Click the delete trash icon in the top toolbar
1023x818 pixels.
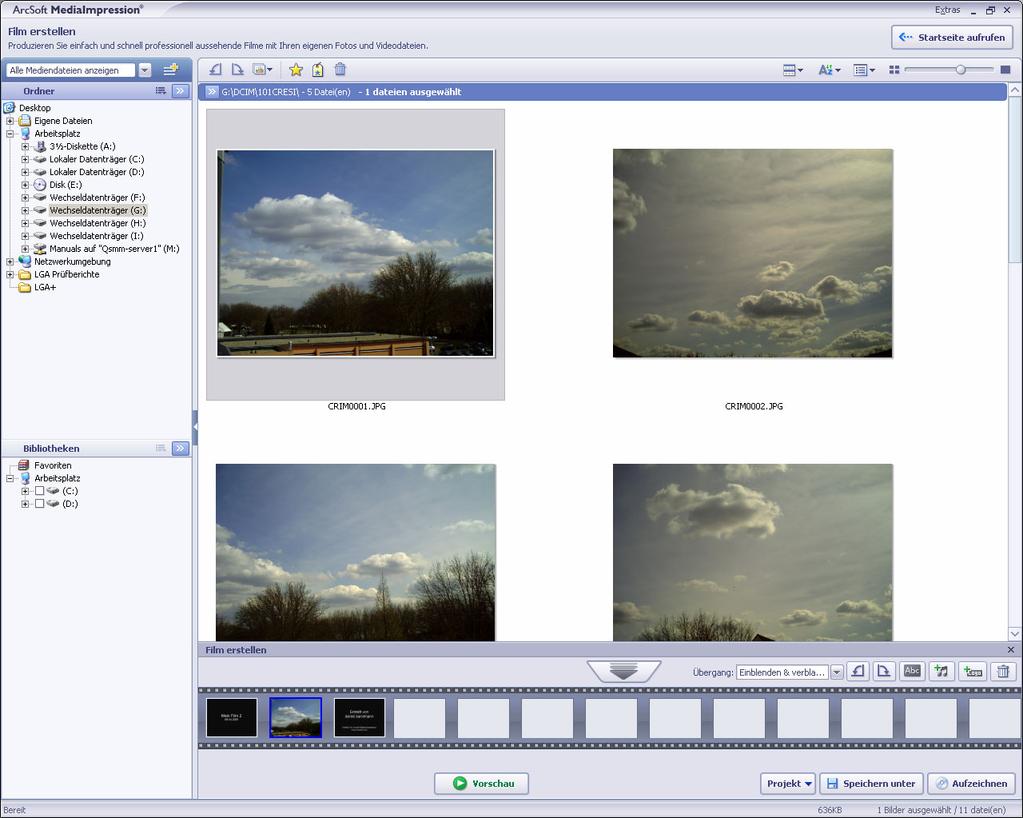click(x=340, y=70)
